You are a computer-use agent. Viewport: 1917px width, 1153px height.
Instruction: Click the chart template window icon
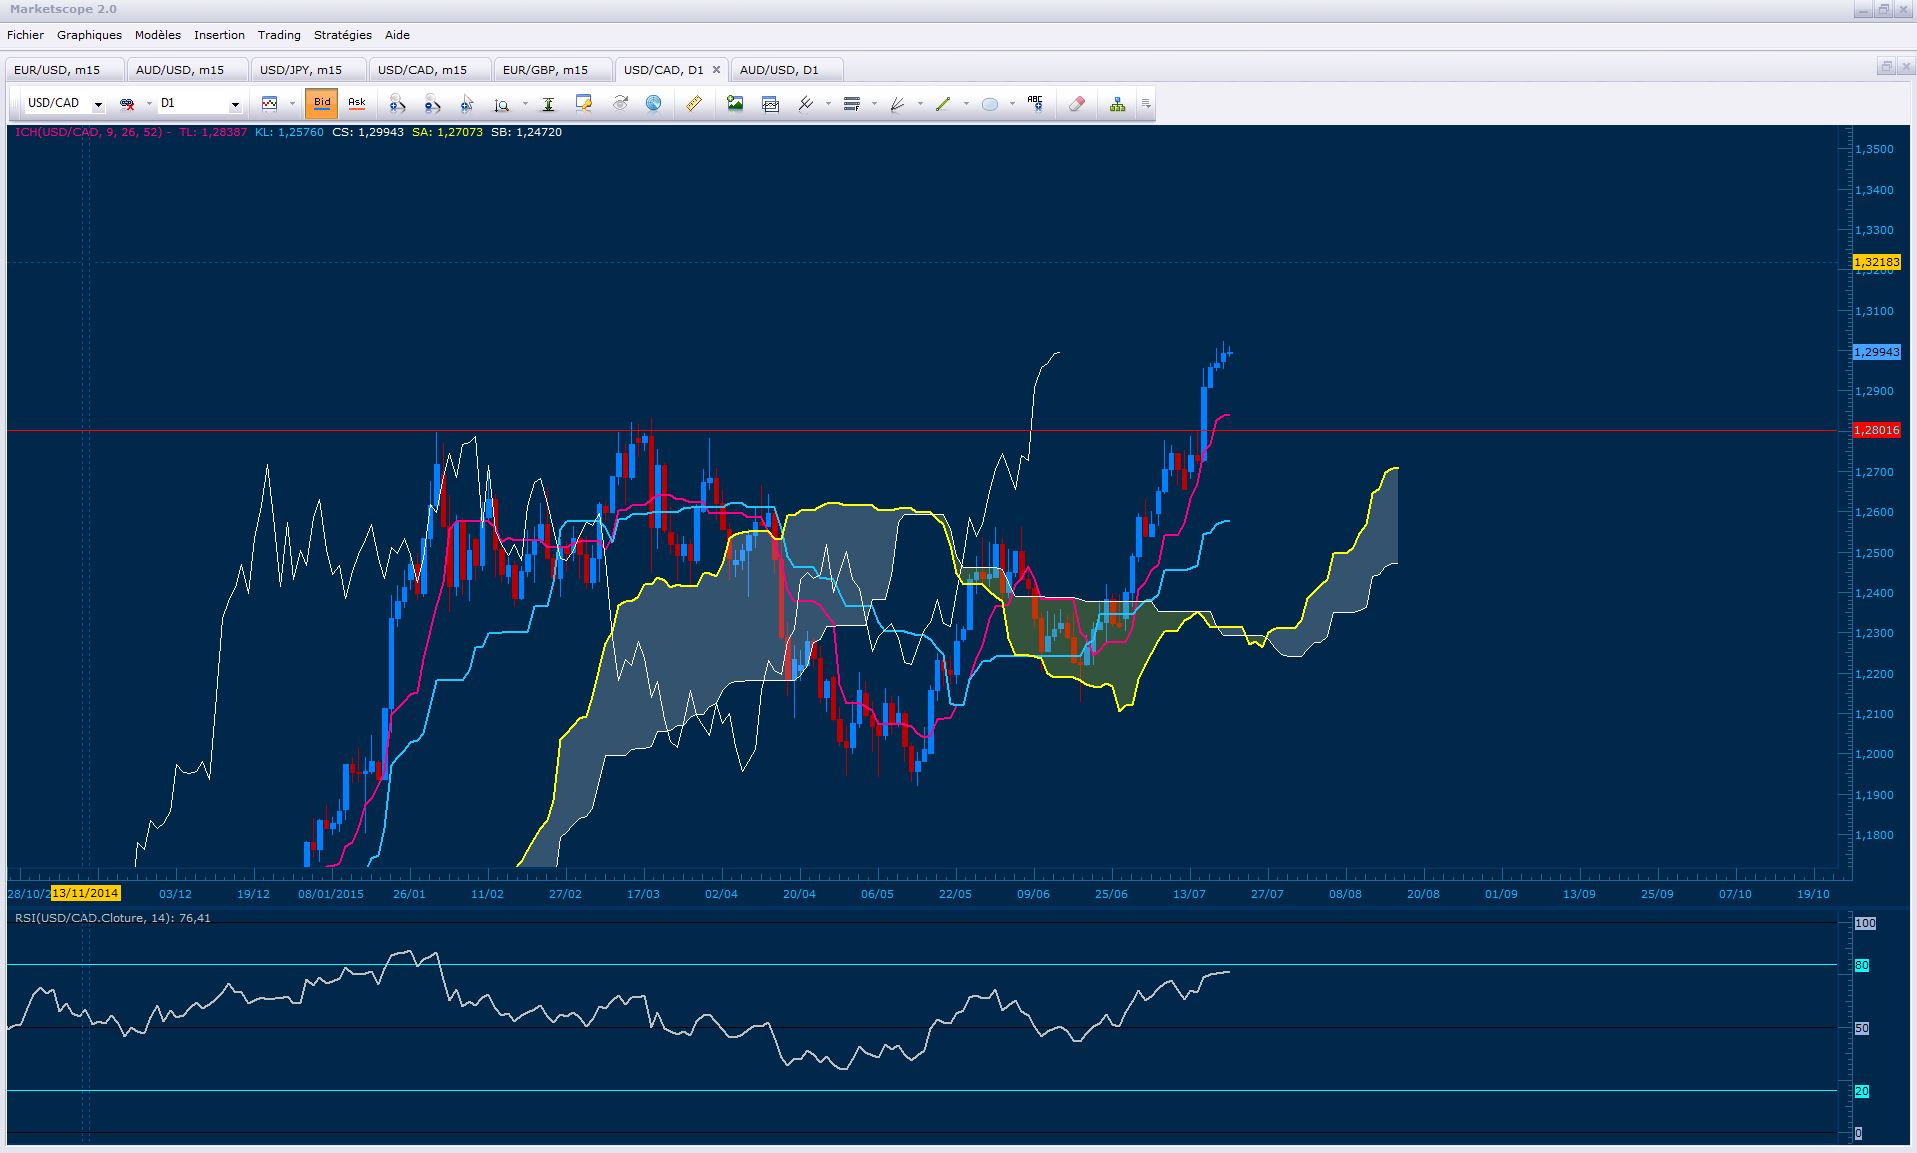[770, 103]
